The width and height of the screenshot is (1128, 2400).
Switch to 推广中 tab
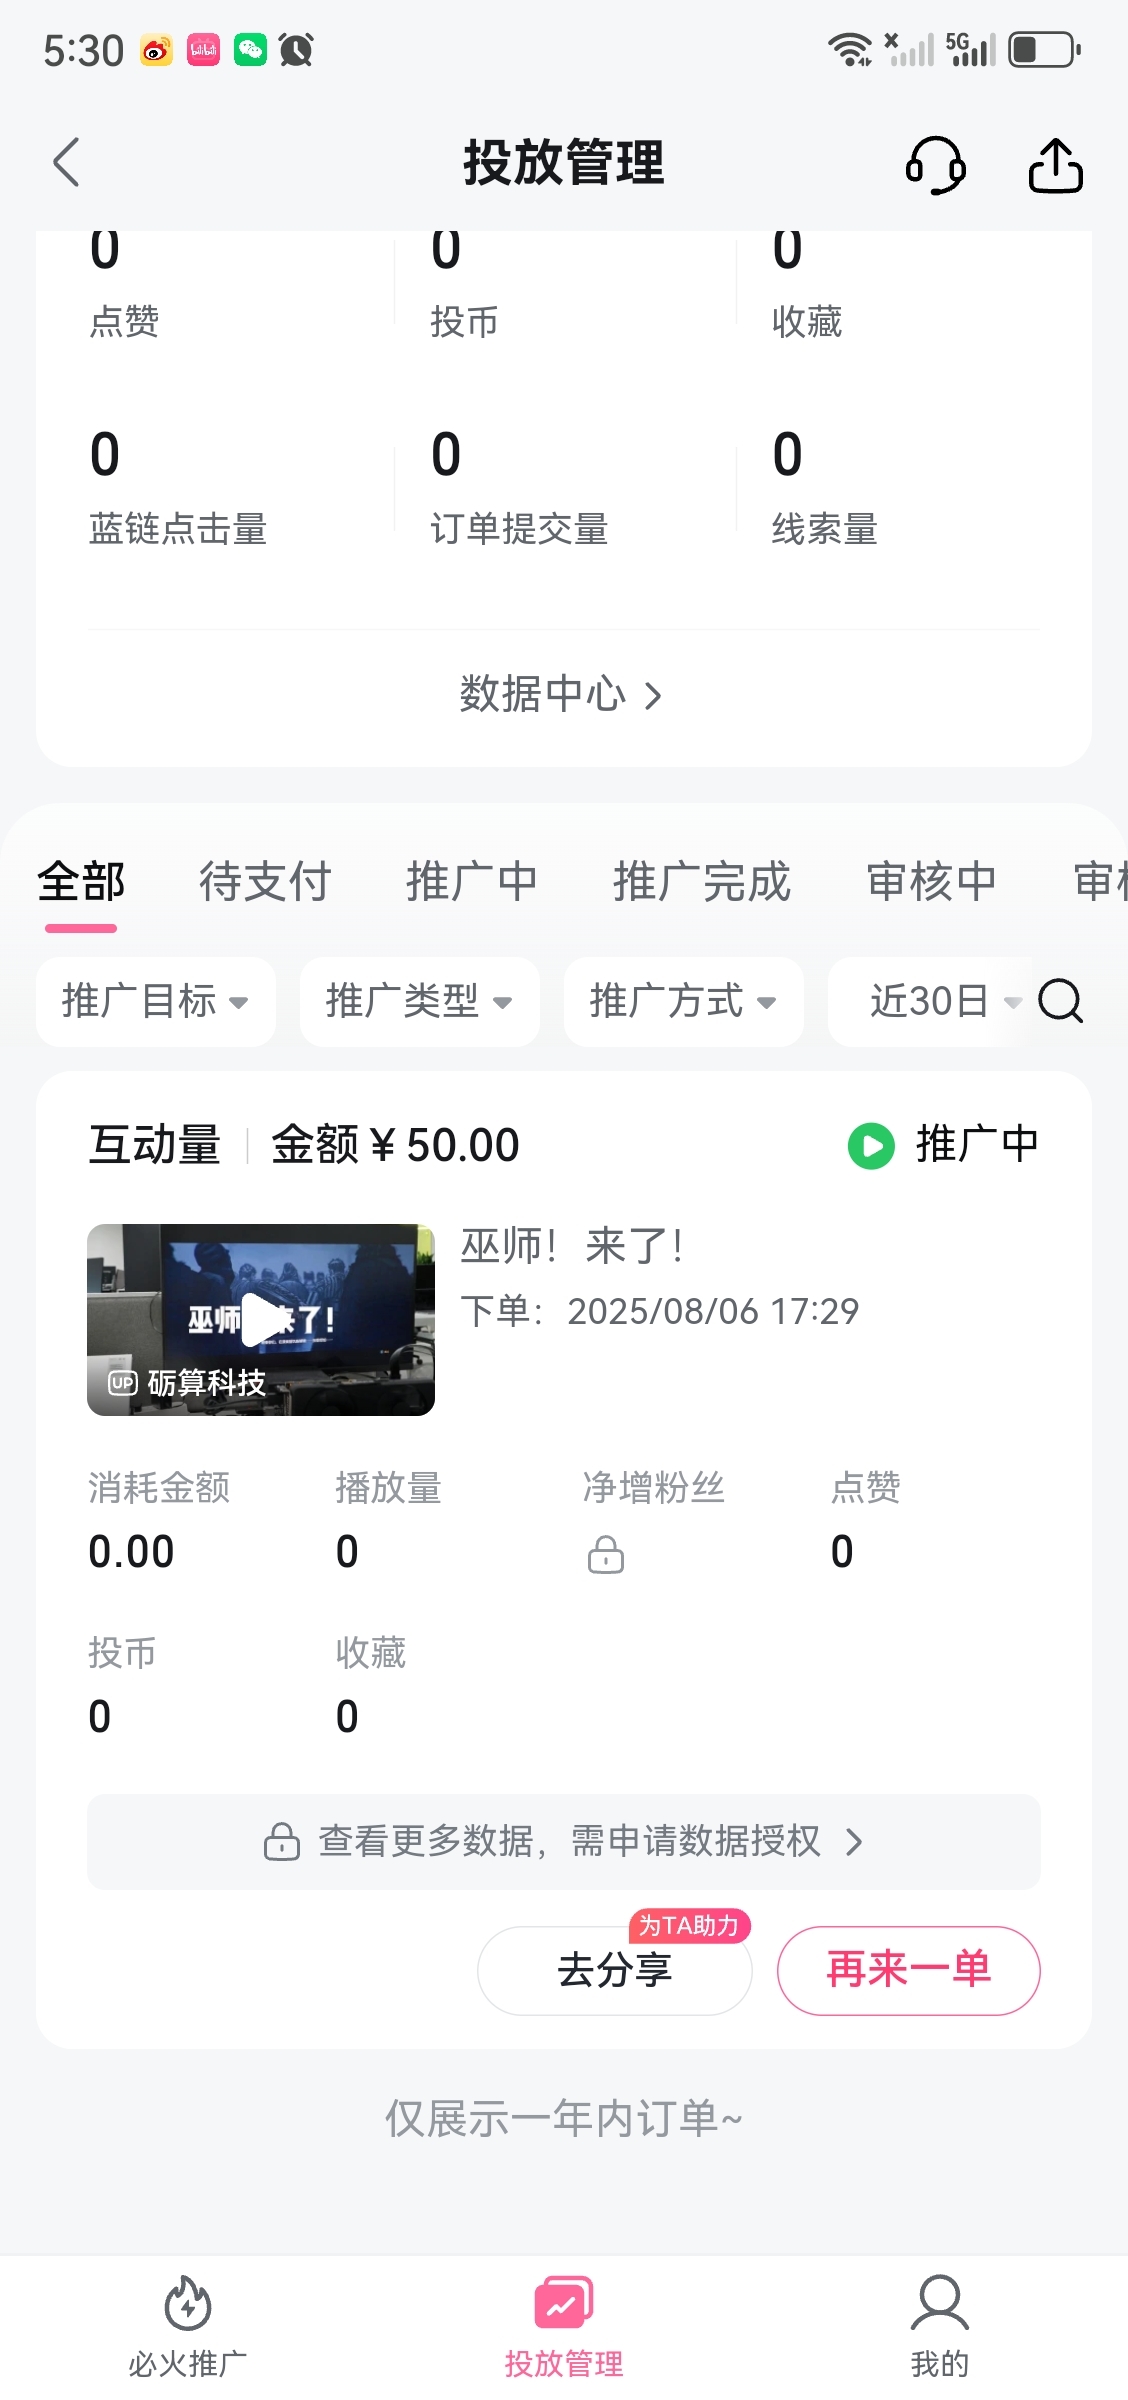[x=472, y=882]
